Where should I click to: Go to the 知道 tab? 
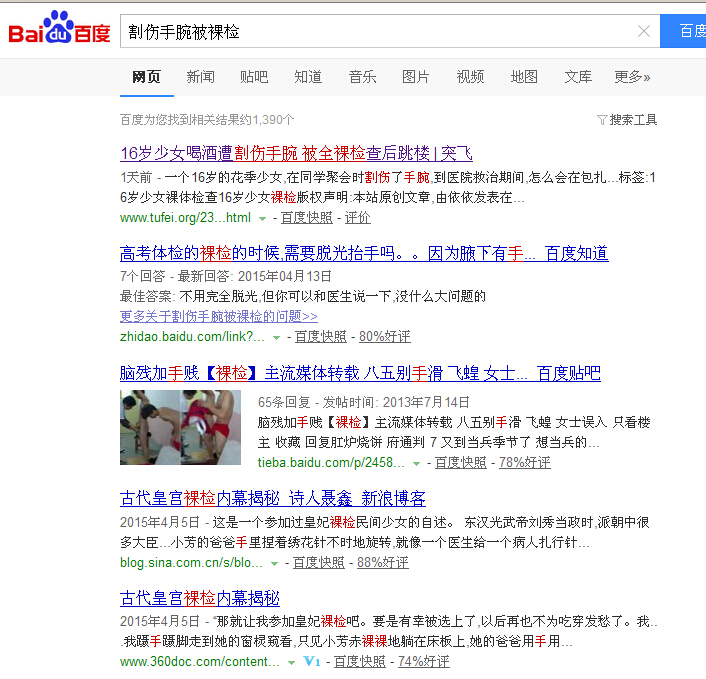[308, 77]
